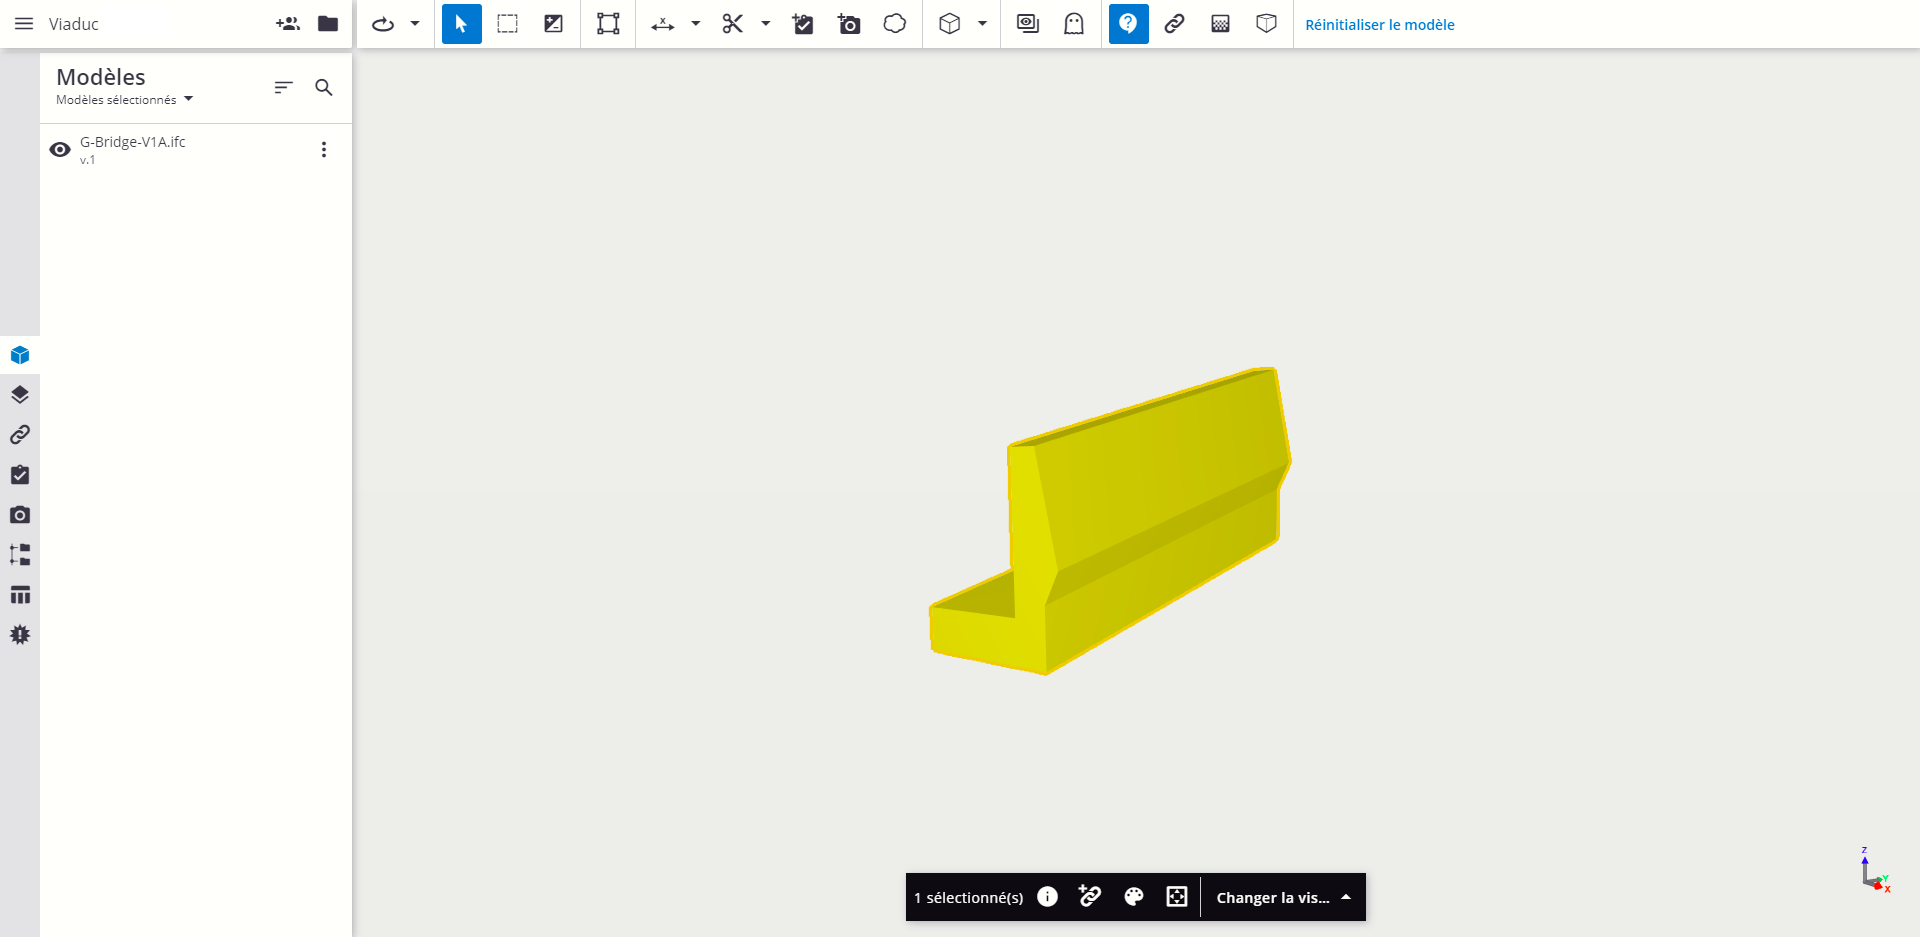This screenshot has width=1920, height=937.
Task: Toggle the help markers mode off
Action: 1128,24
